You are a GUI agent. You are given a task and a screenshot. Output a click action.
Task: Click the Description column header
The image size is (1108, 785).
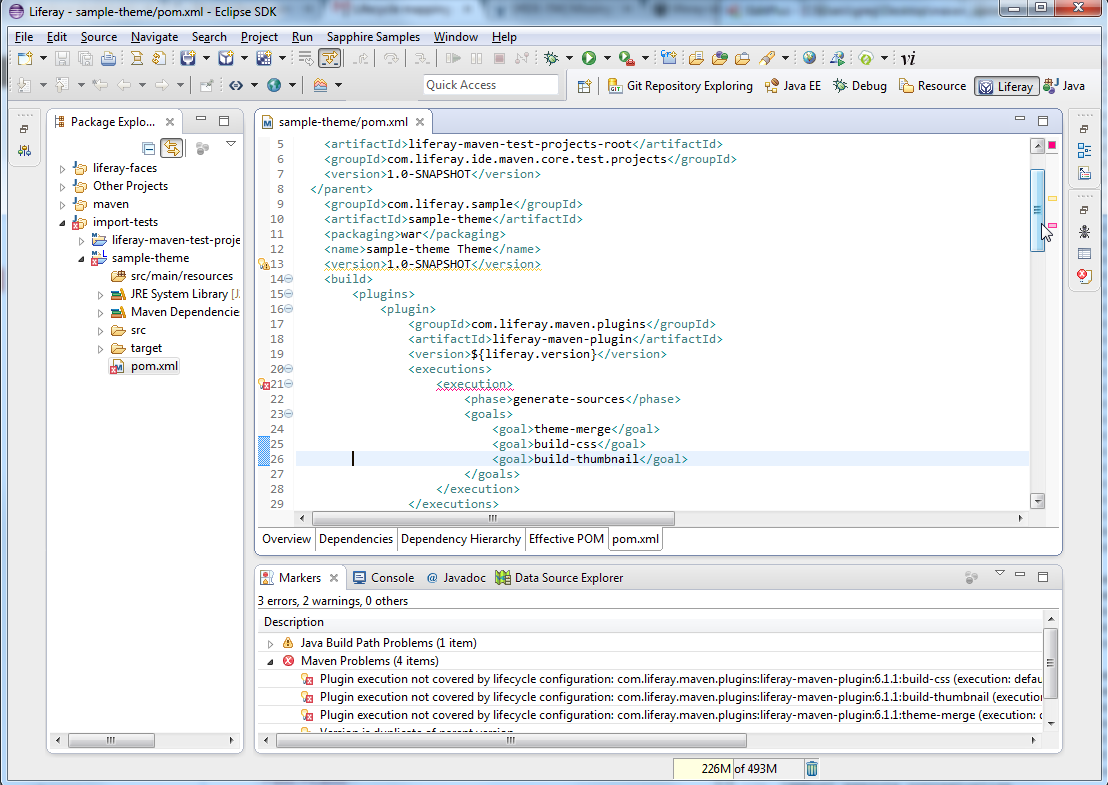coord(650,622)
